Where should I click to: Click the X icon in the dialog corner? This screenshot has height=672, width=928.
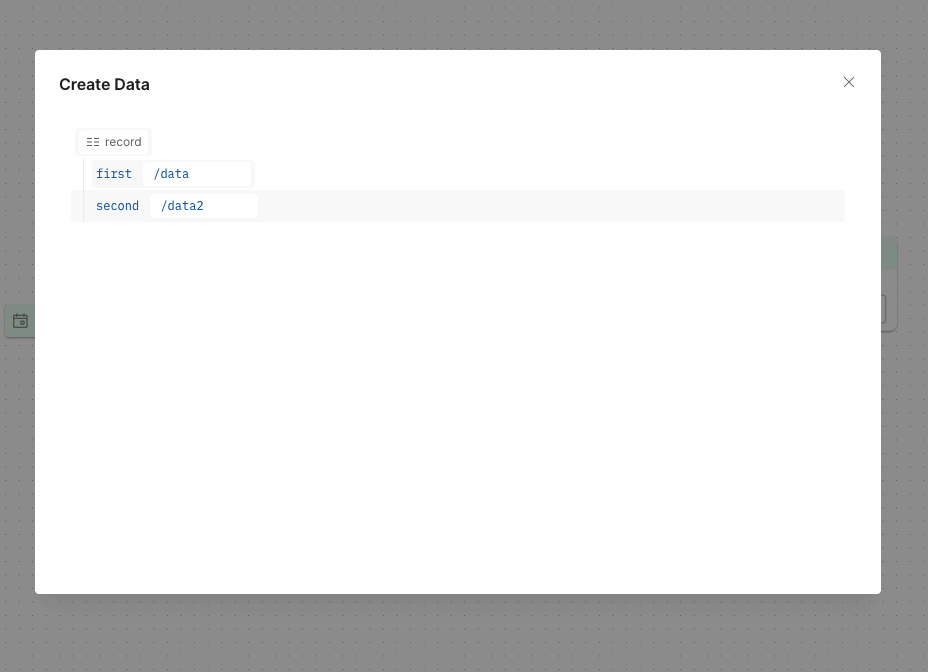[848, 82]
